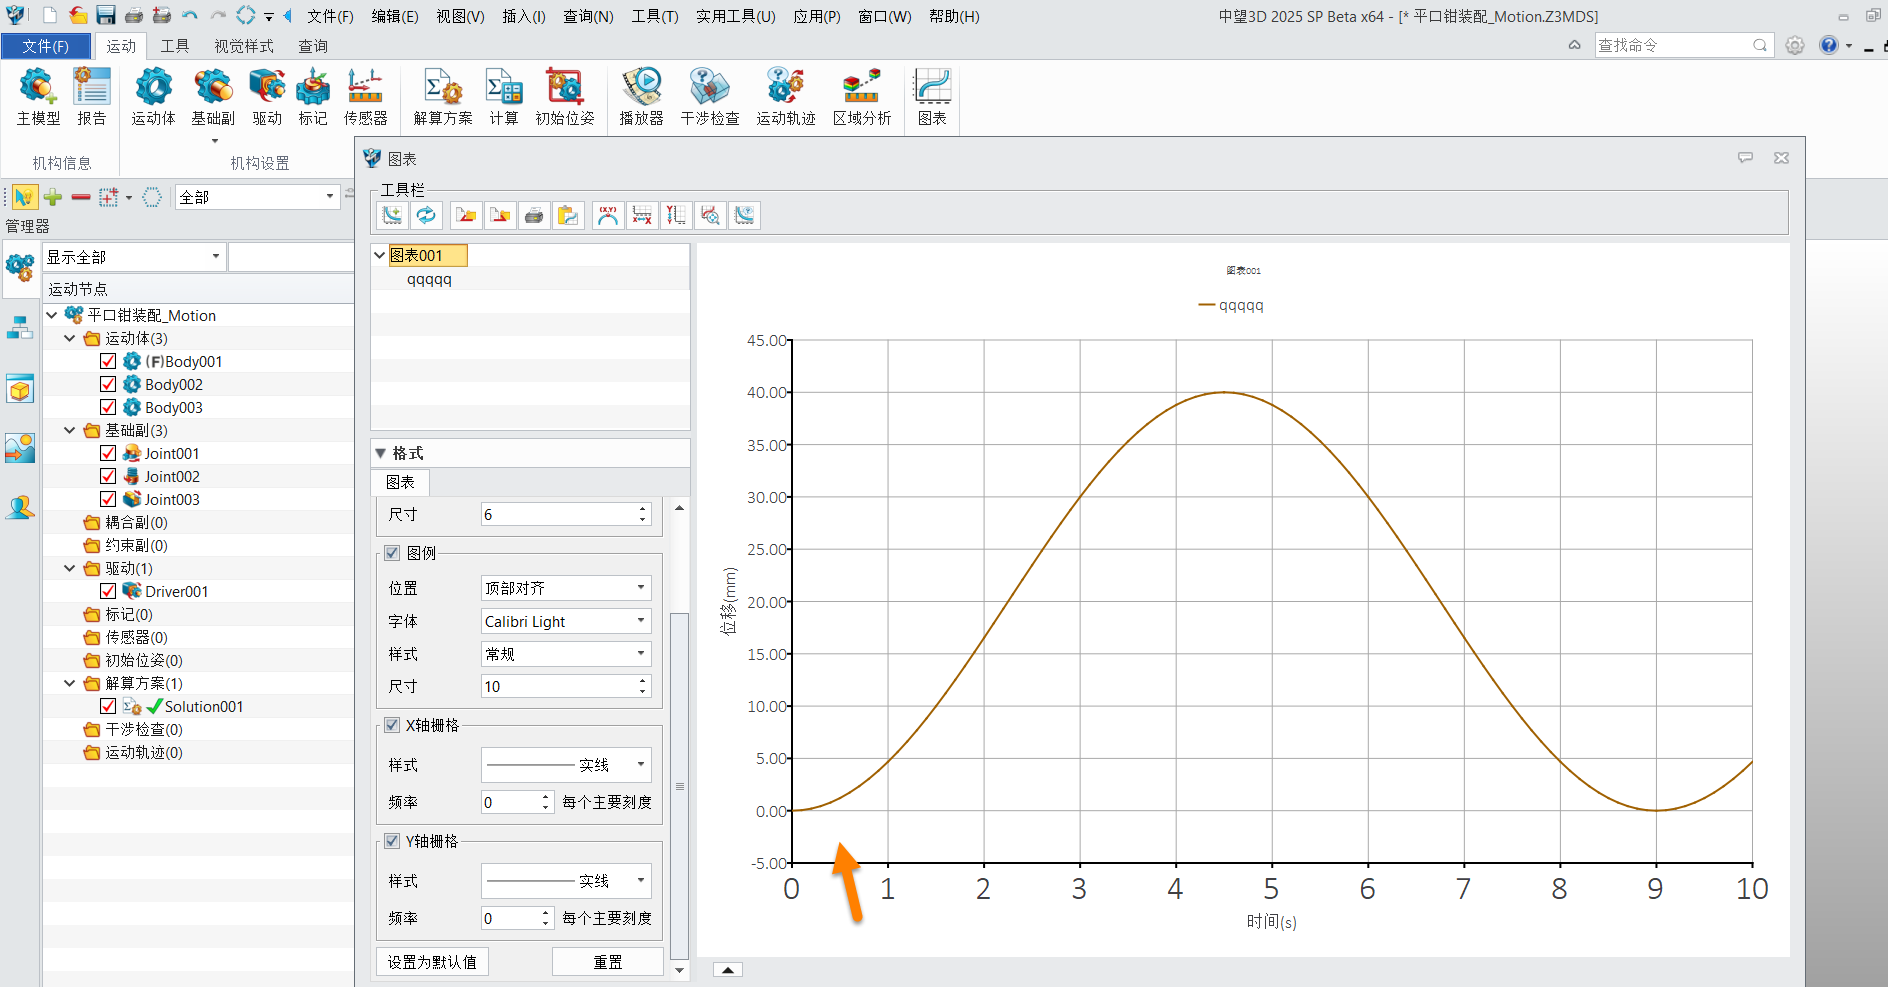Open the 运动轨迹 motion trace tool
This screenshot has width=1888, height=987.
pos(786,97)
